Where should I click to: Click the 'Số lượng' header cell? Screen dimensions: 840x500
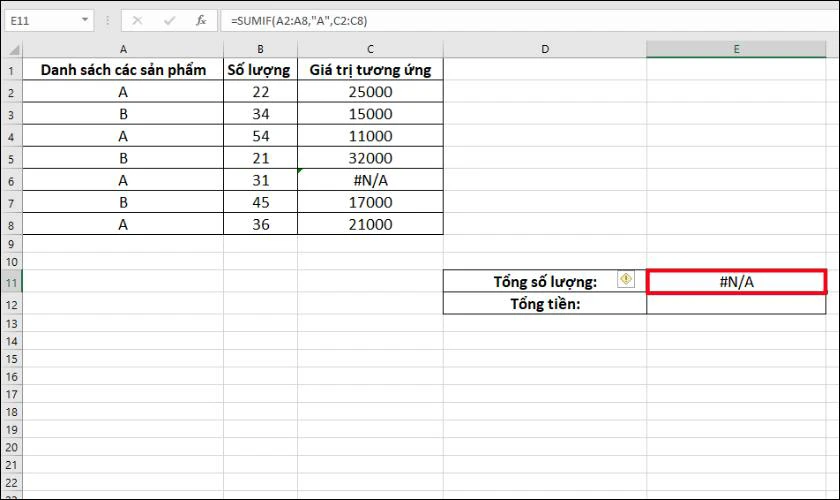pyautogui.click(x=260, y=70)
